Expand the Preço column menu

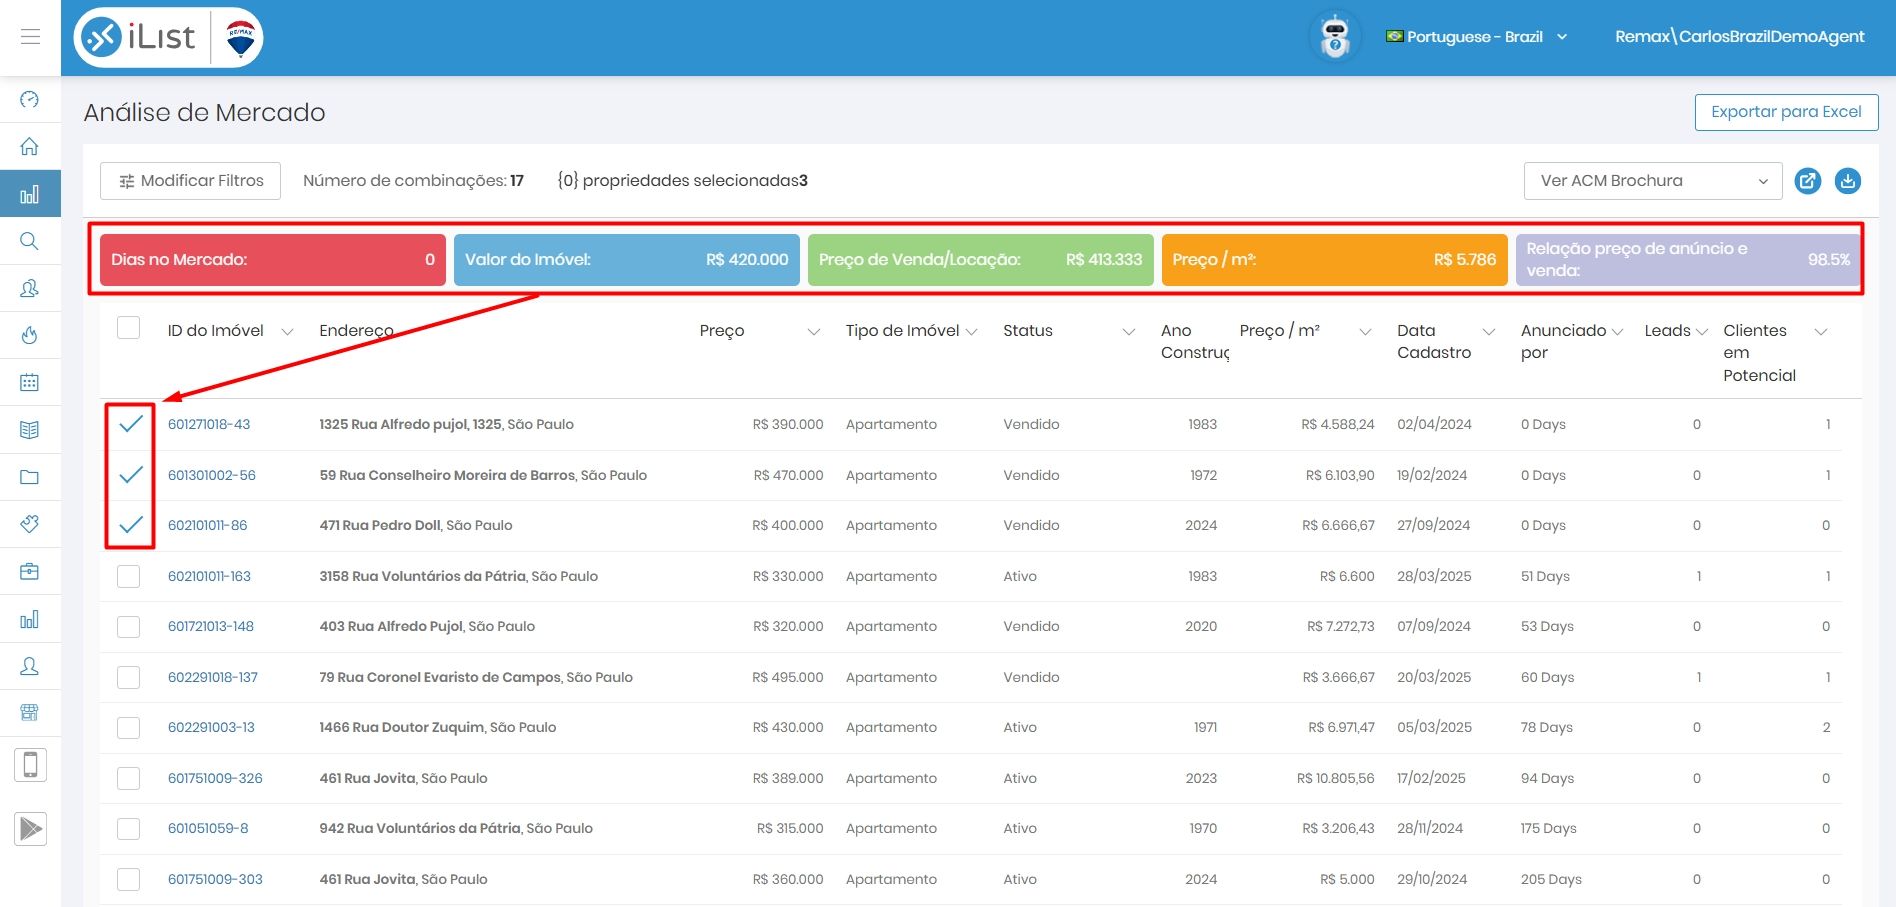(814, 332)
